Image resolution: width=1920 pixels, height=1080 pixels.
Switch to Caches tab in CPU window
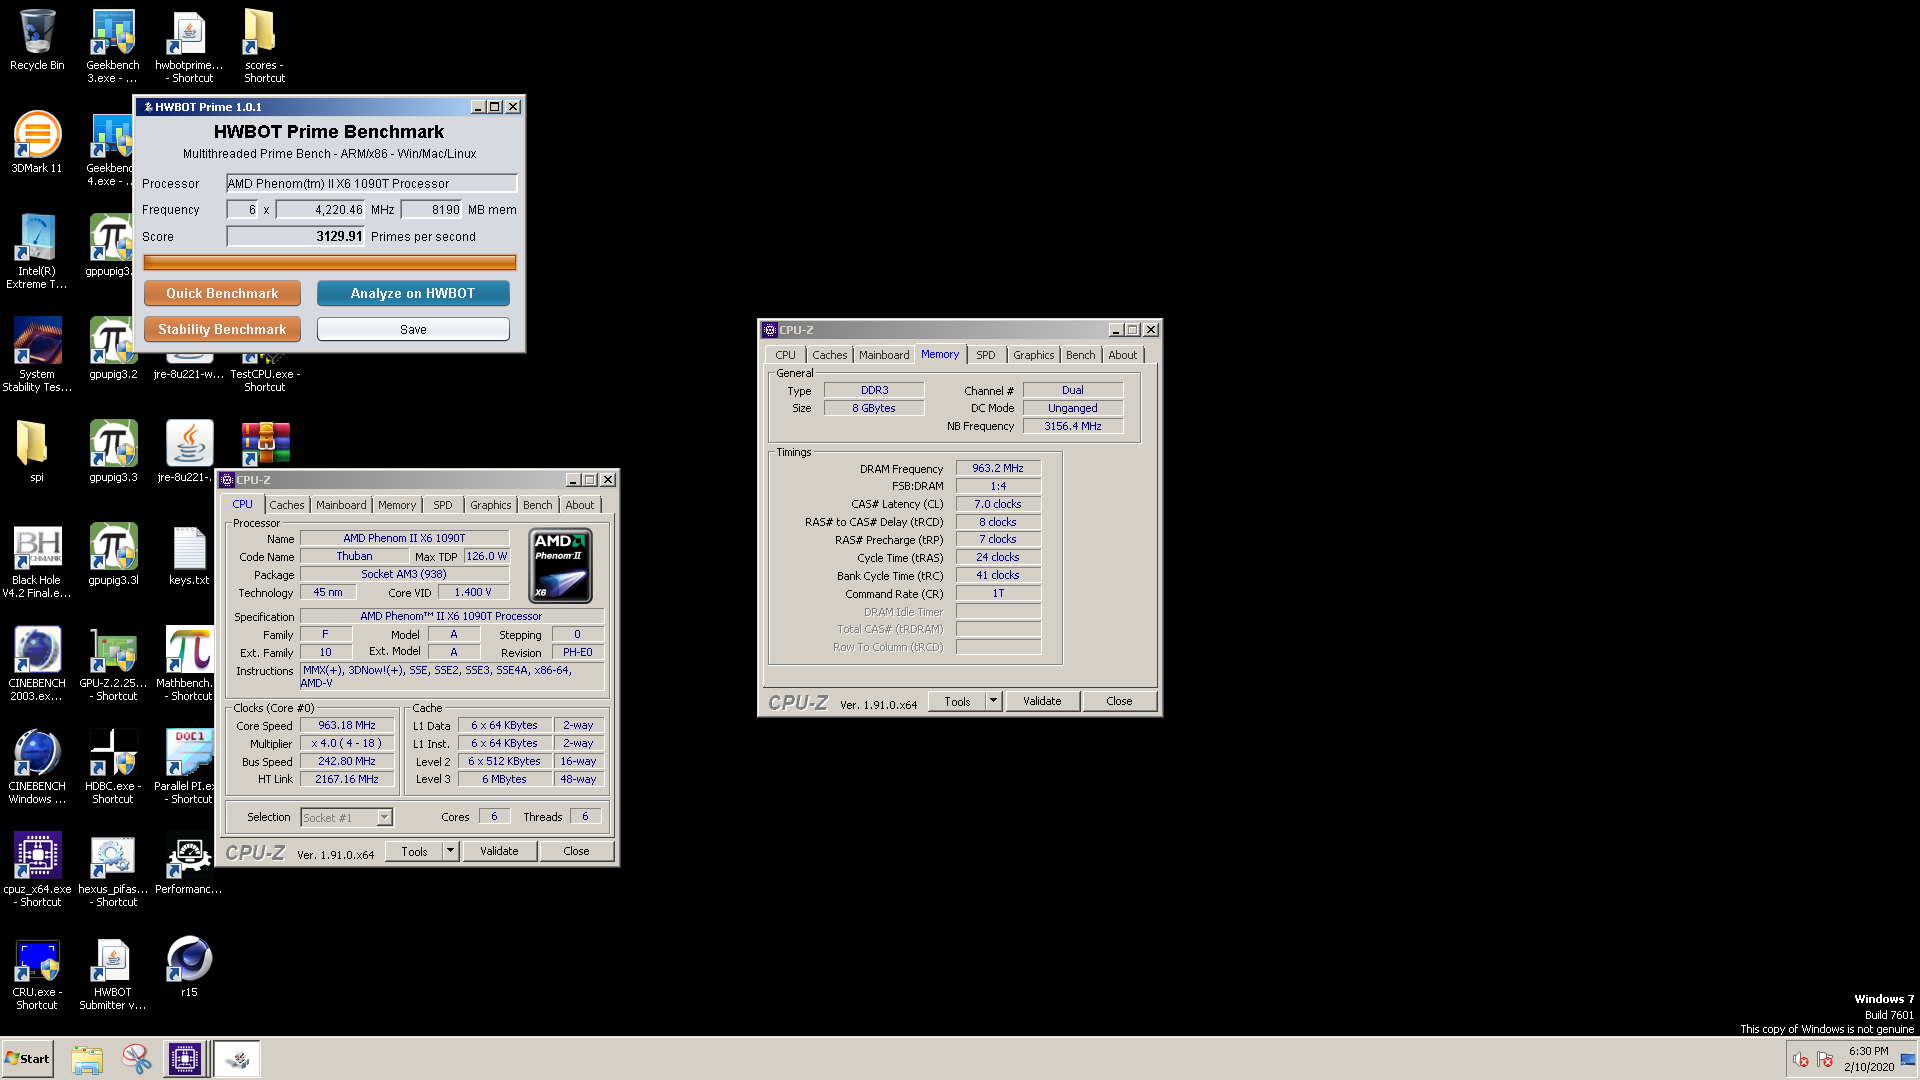pyautogui.click(x=286, y=505)
